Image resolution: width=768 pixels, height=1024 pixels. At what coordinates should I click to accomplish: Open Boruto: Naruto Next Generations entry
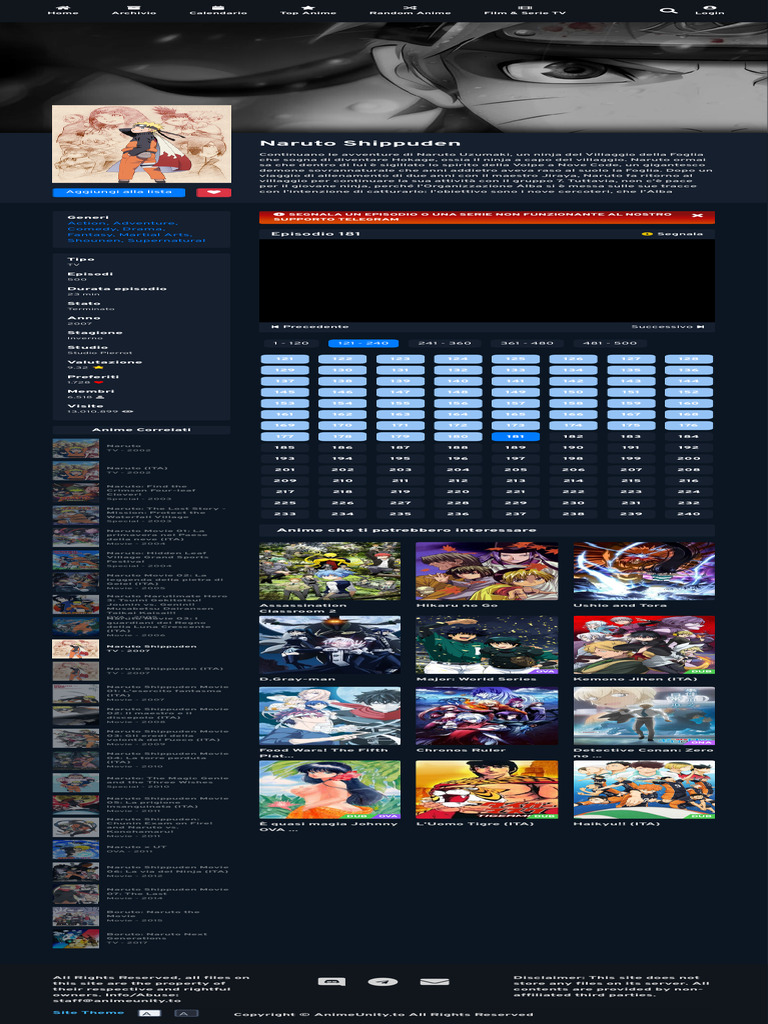141,938
